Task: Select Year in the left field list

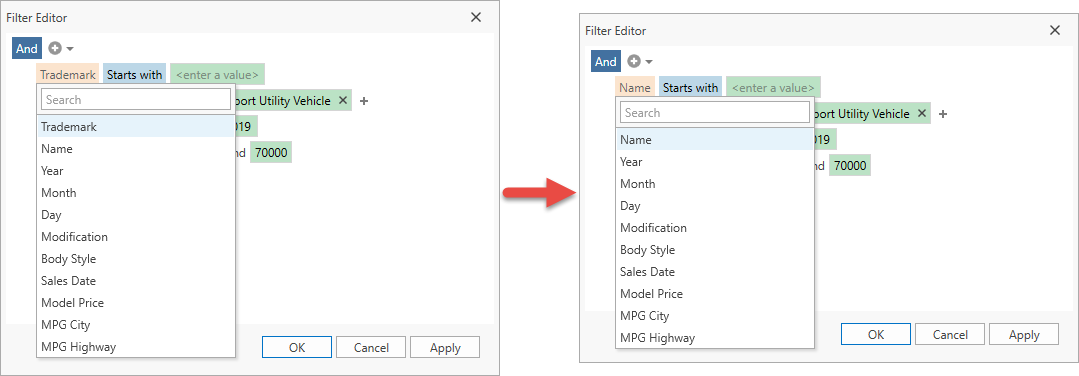Action: tap(136, 171)
